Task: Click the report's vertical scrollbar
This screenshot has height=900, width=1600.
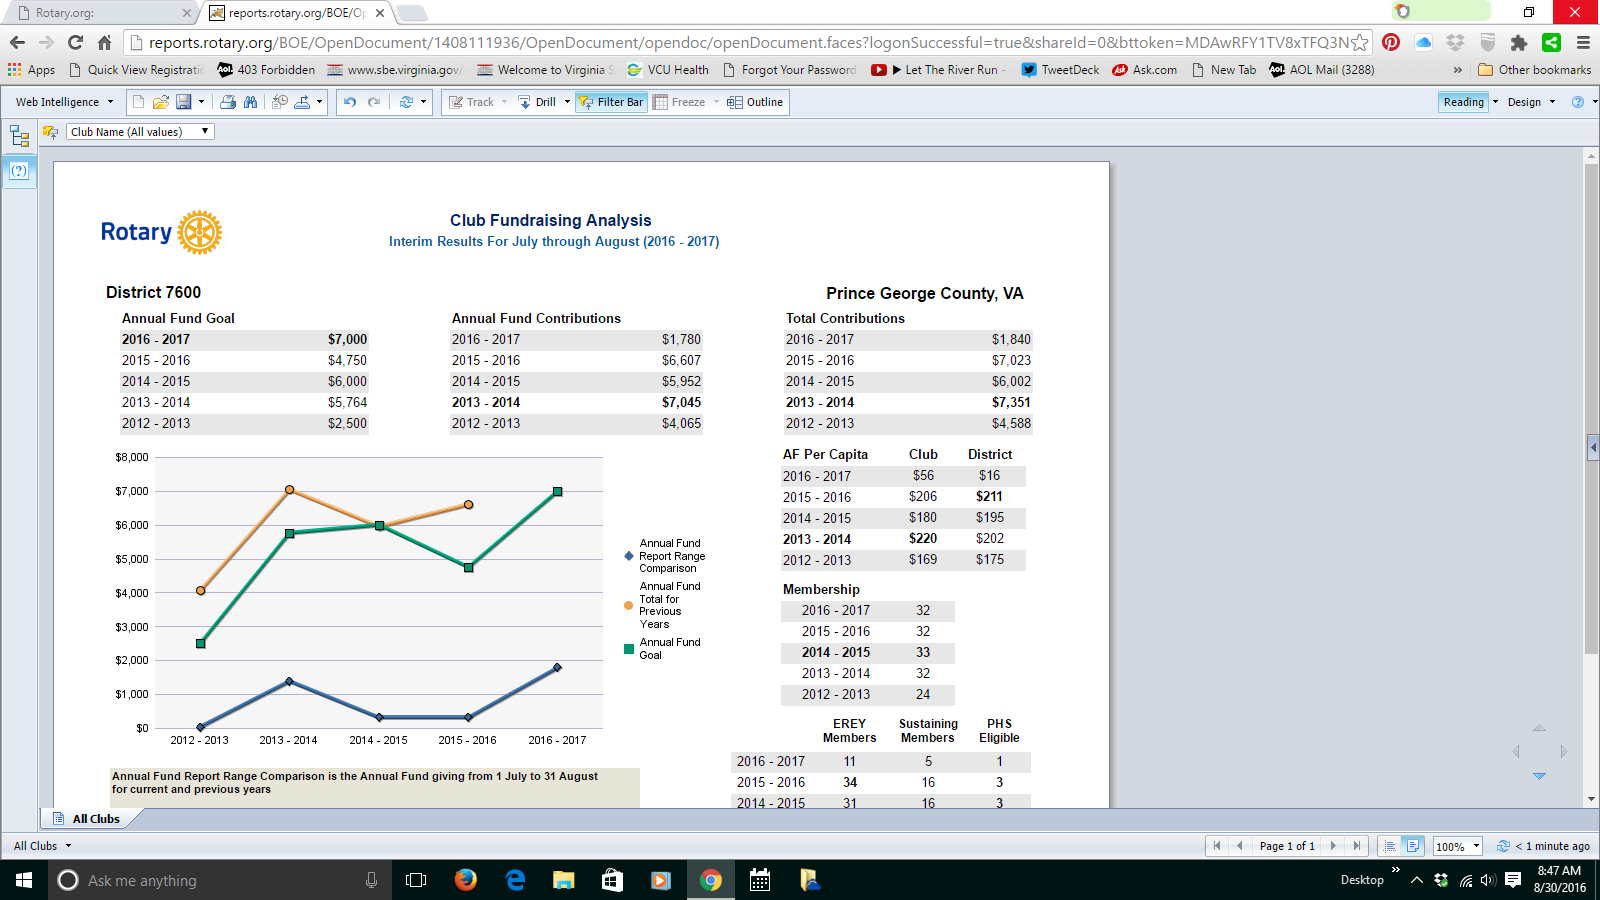Action: click(1591, 400)
